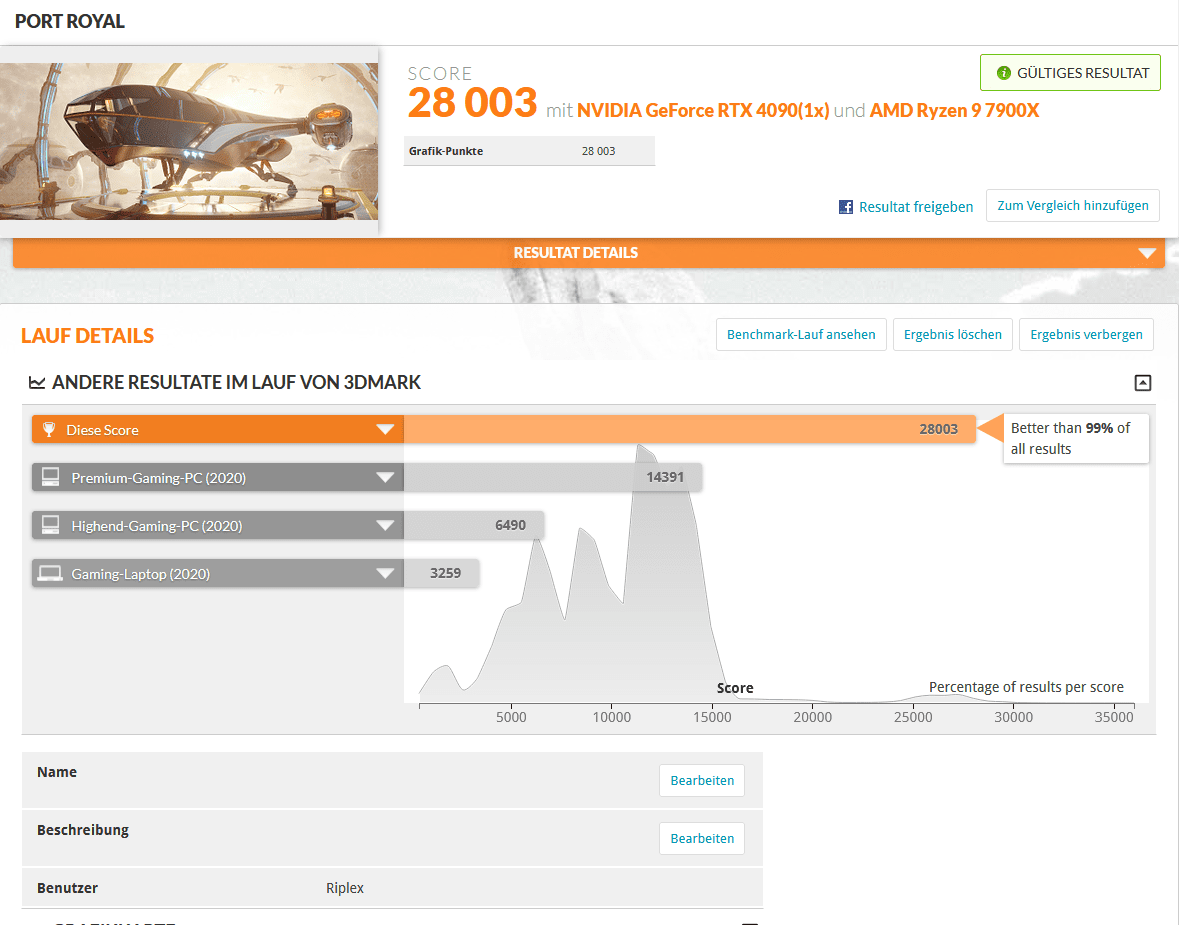Screen dimensions: 1179x925
Task: Click Zum Vergleich hinzufügen button
Action: click(x=1072, y=205)
